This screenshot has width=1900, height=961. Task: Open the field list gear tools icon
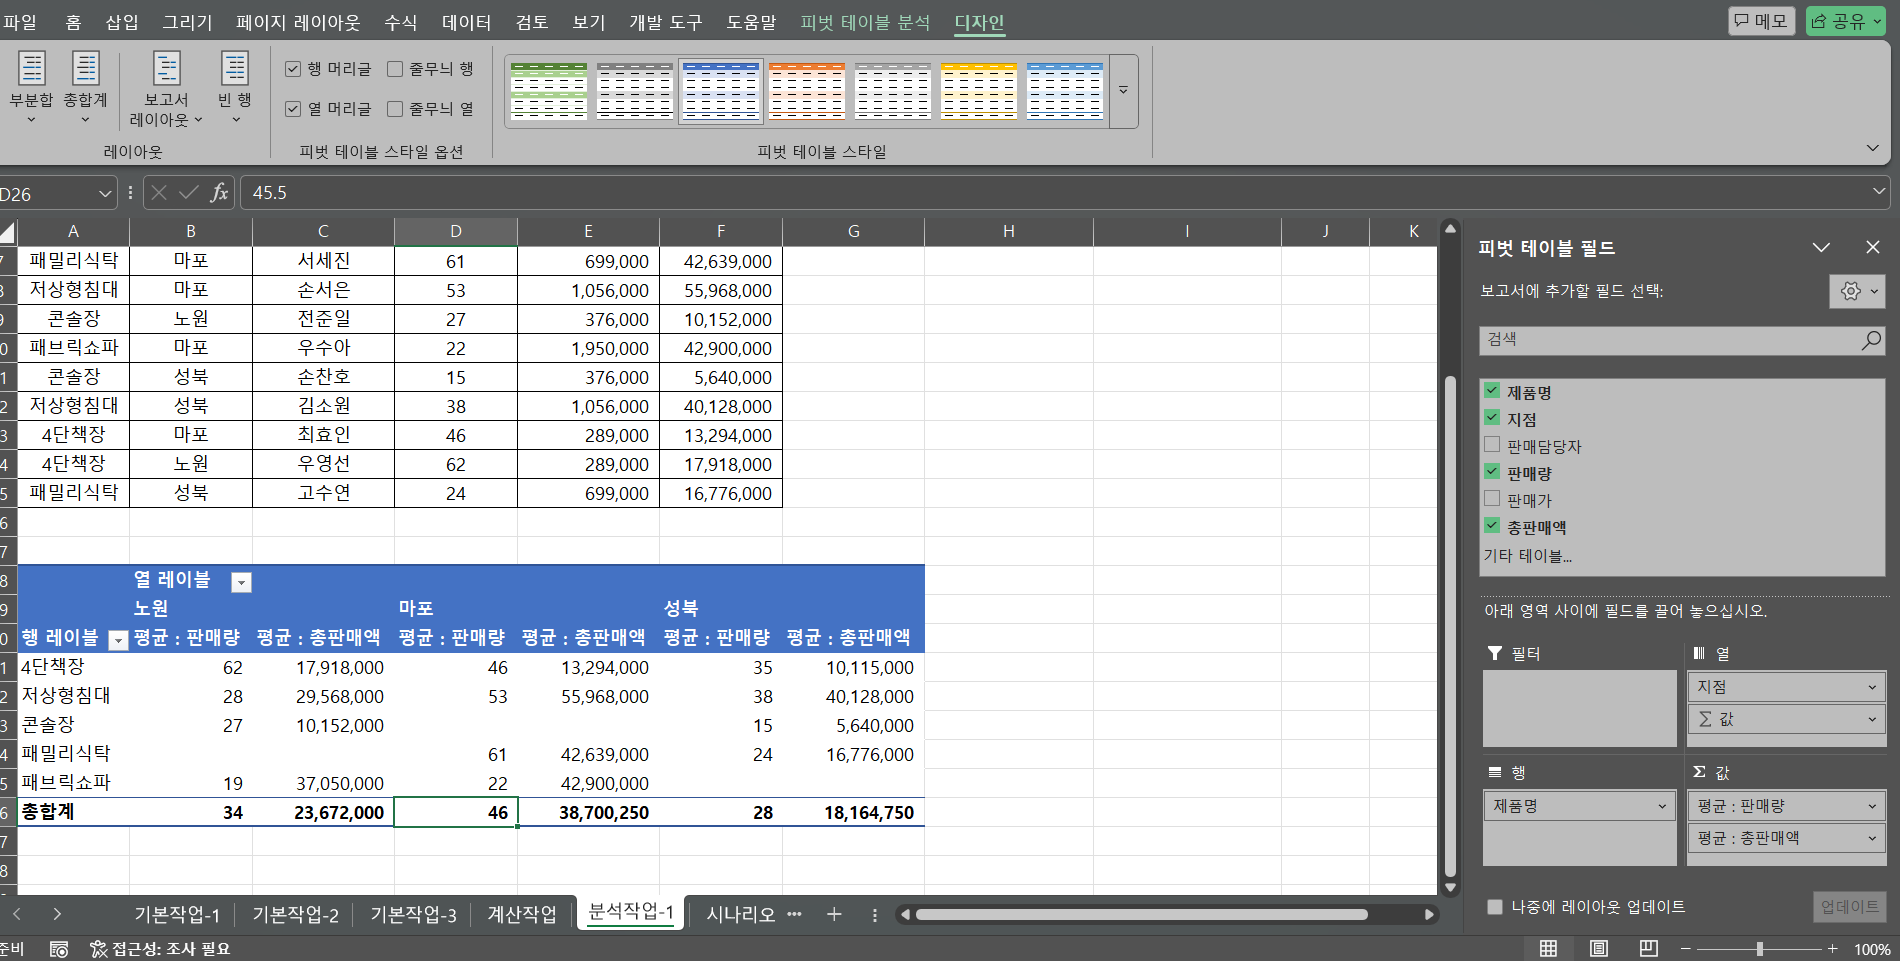point(1856,291)
